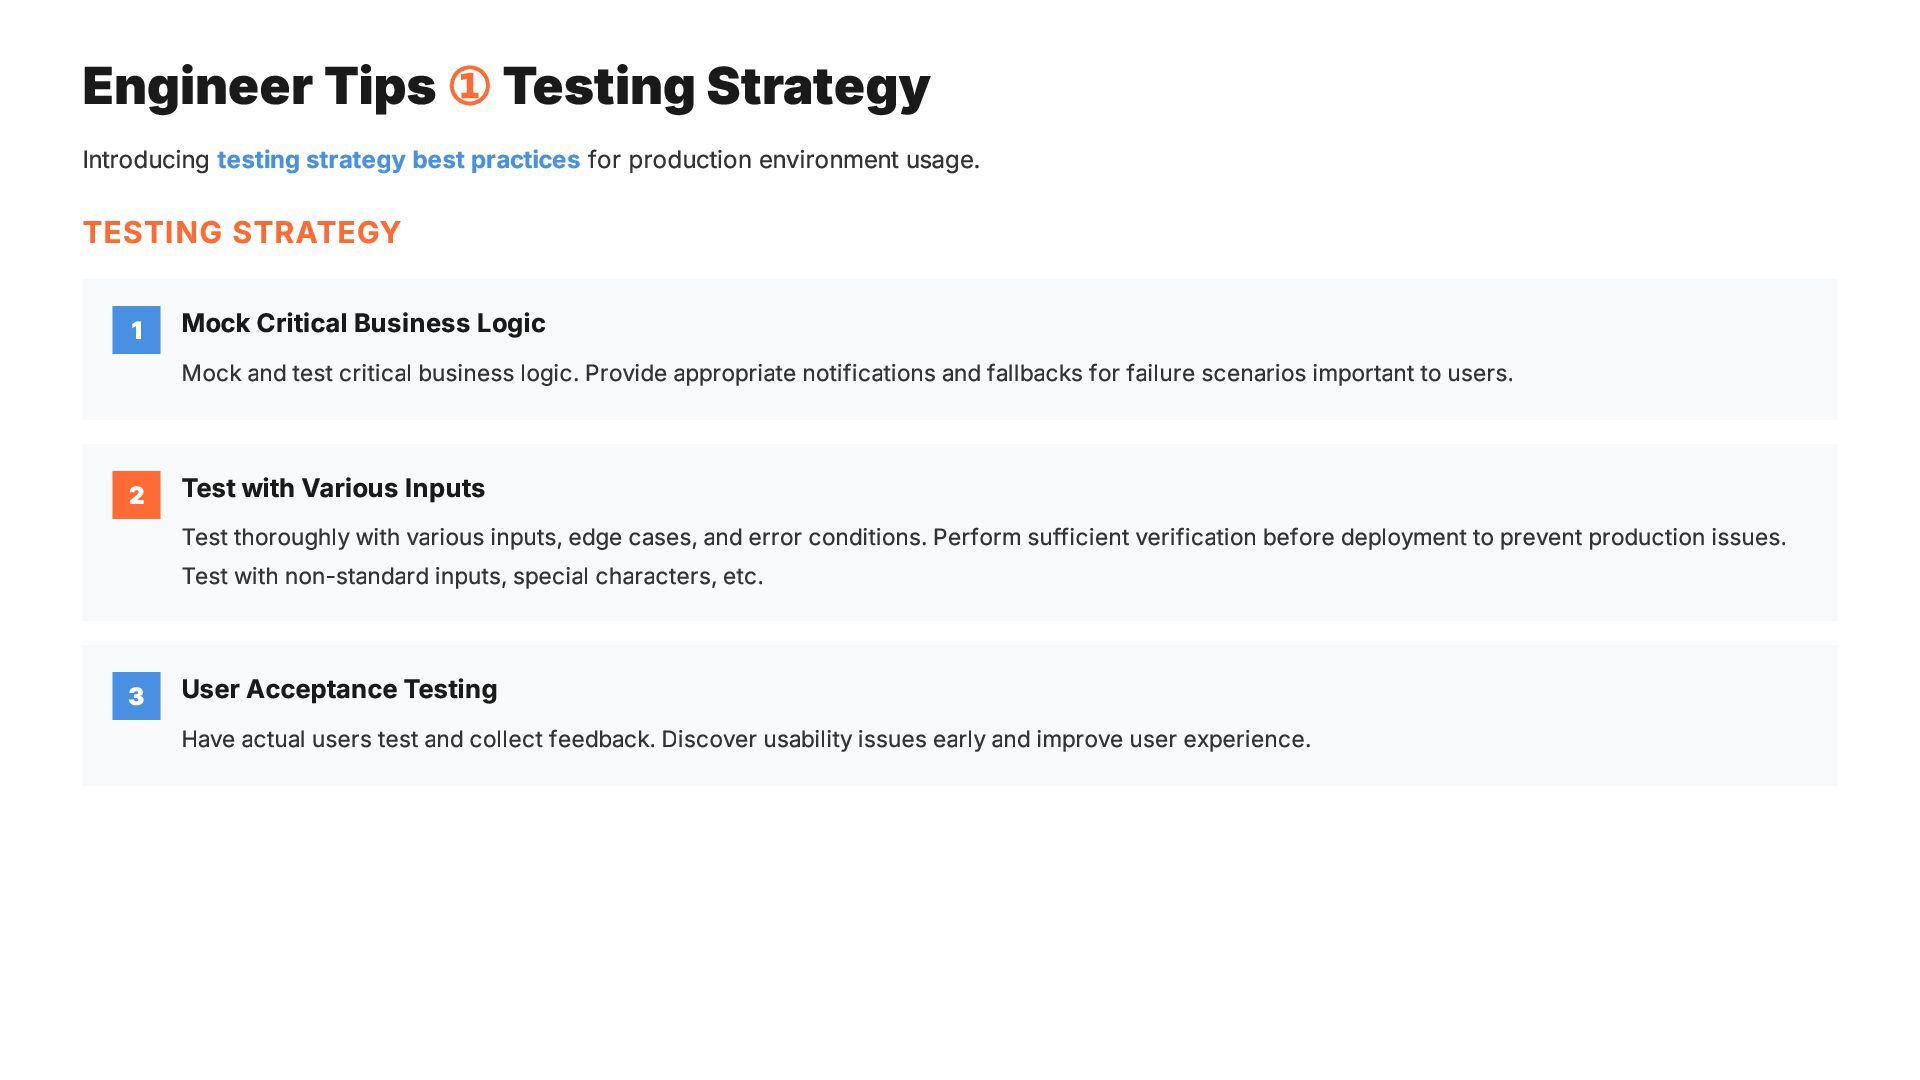Viewport: 1920px width, 1080px height.
Task: Click the orange circled ① in title
Action: coord(469,86)
